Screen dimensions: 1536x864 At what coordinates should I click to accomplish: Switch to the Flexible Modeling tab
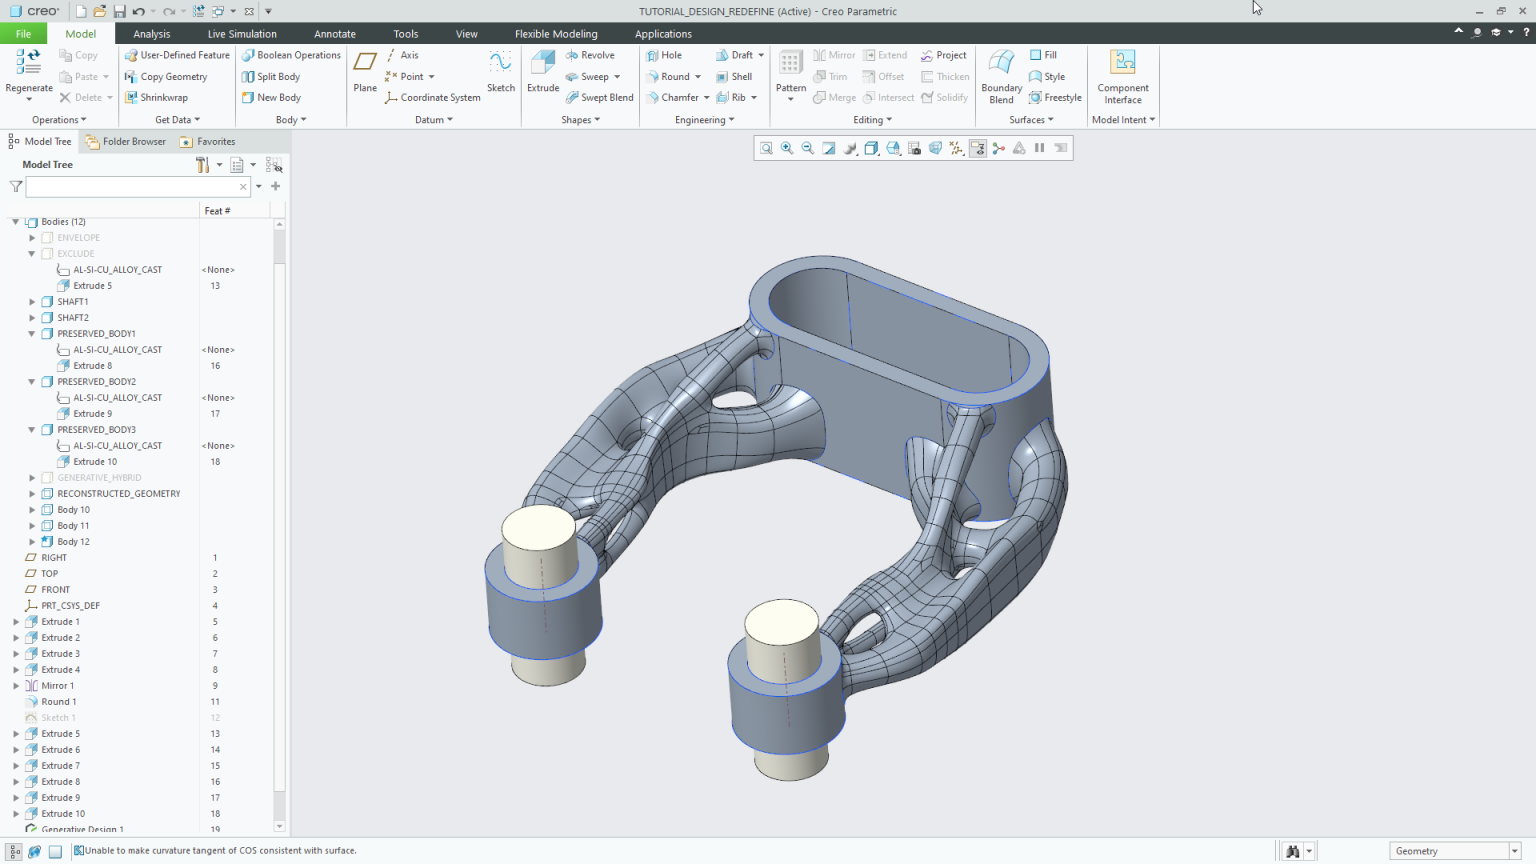pyautogui.click(x=556, y=33)
